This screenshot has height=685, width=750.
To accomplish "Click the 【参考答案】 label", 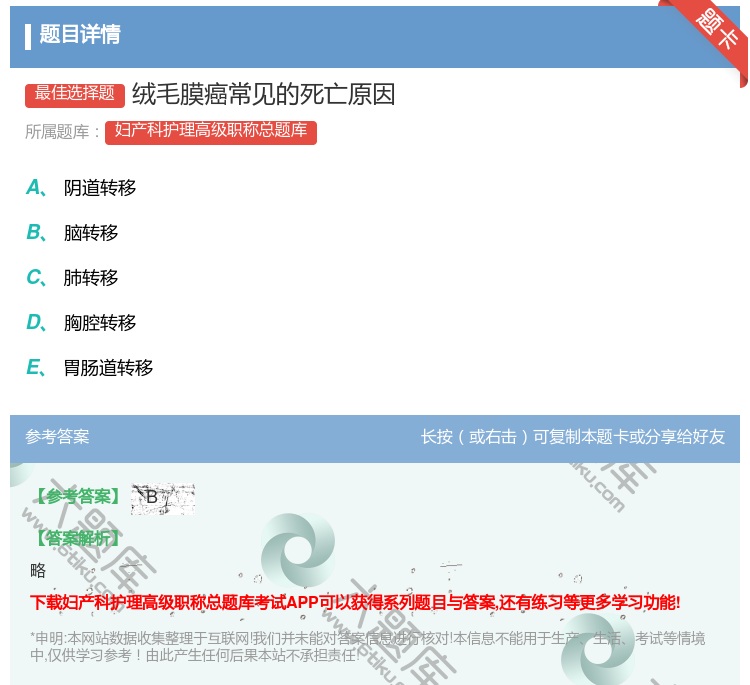I will [78, 496].
